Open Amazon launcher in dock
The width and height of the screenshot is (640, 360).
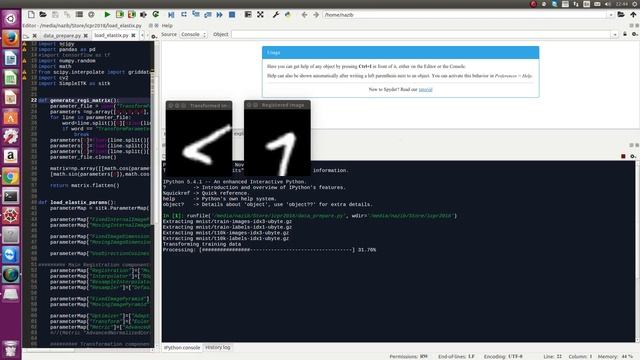pyautogui.click(x=11, y=156)
